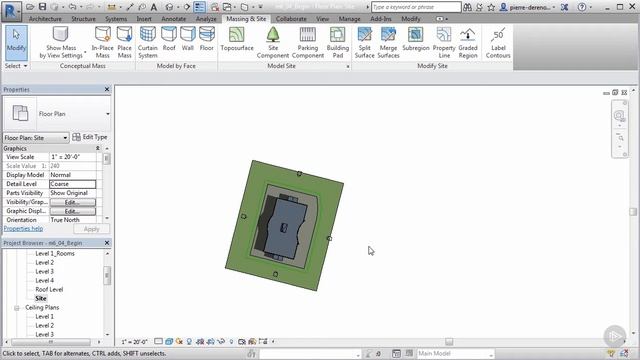Click Edit for Visibility/Graphics overrides
Viewport: 640px width, 360px height.
click(73, 202)
